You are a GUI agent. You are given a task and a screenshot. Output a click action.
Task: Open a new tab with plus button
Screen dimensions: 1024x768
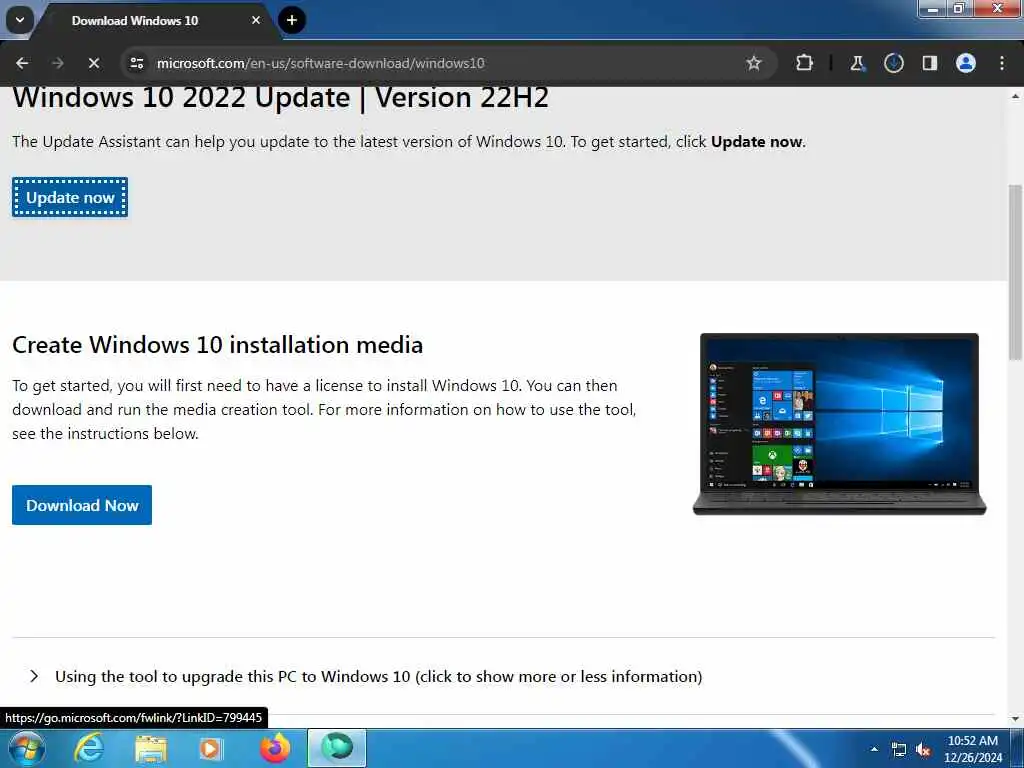(292, 20)
